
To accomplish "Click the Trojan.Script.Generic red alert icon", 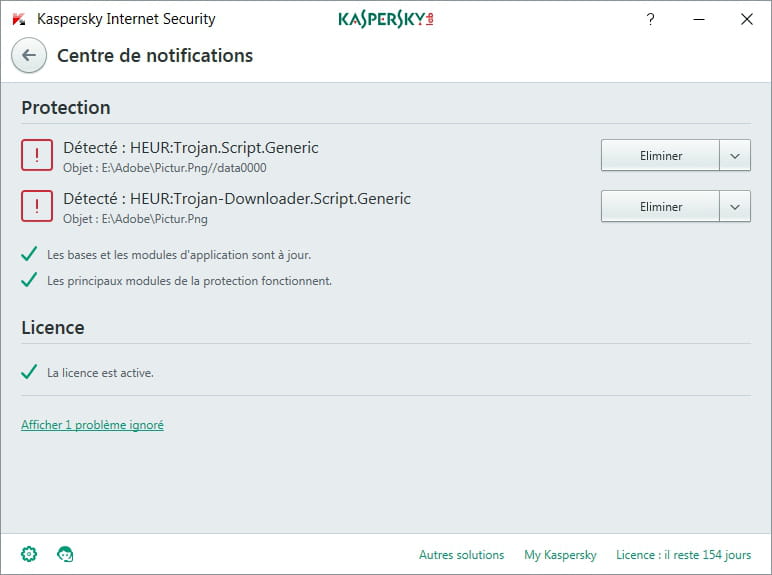I will tap(37, 155).
